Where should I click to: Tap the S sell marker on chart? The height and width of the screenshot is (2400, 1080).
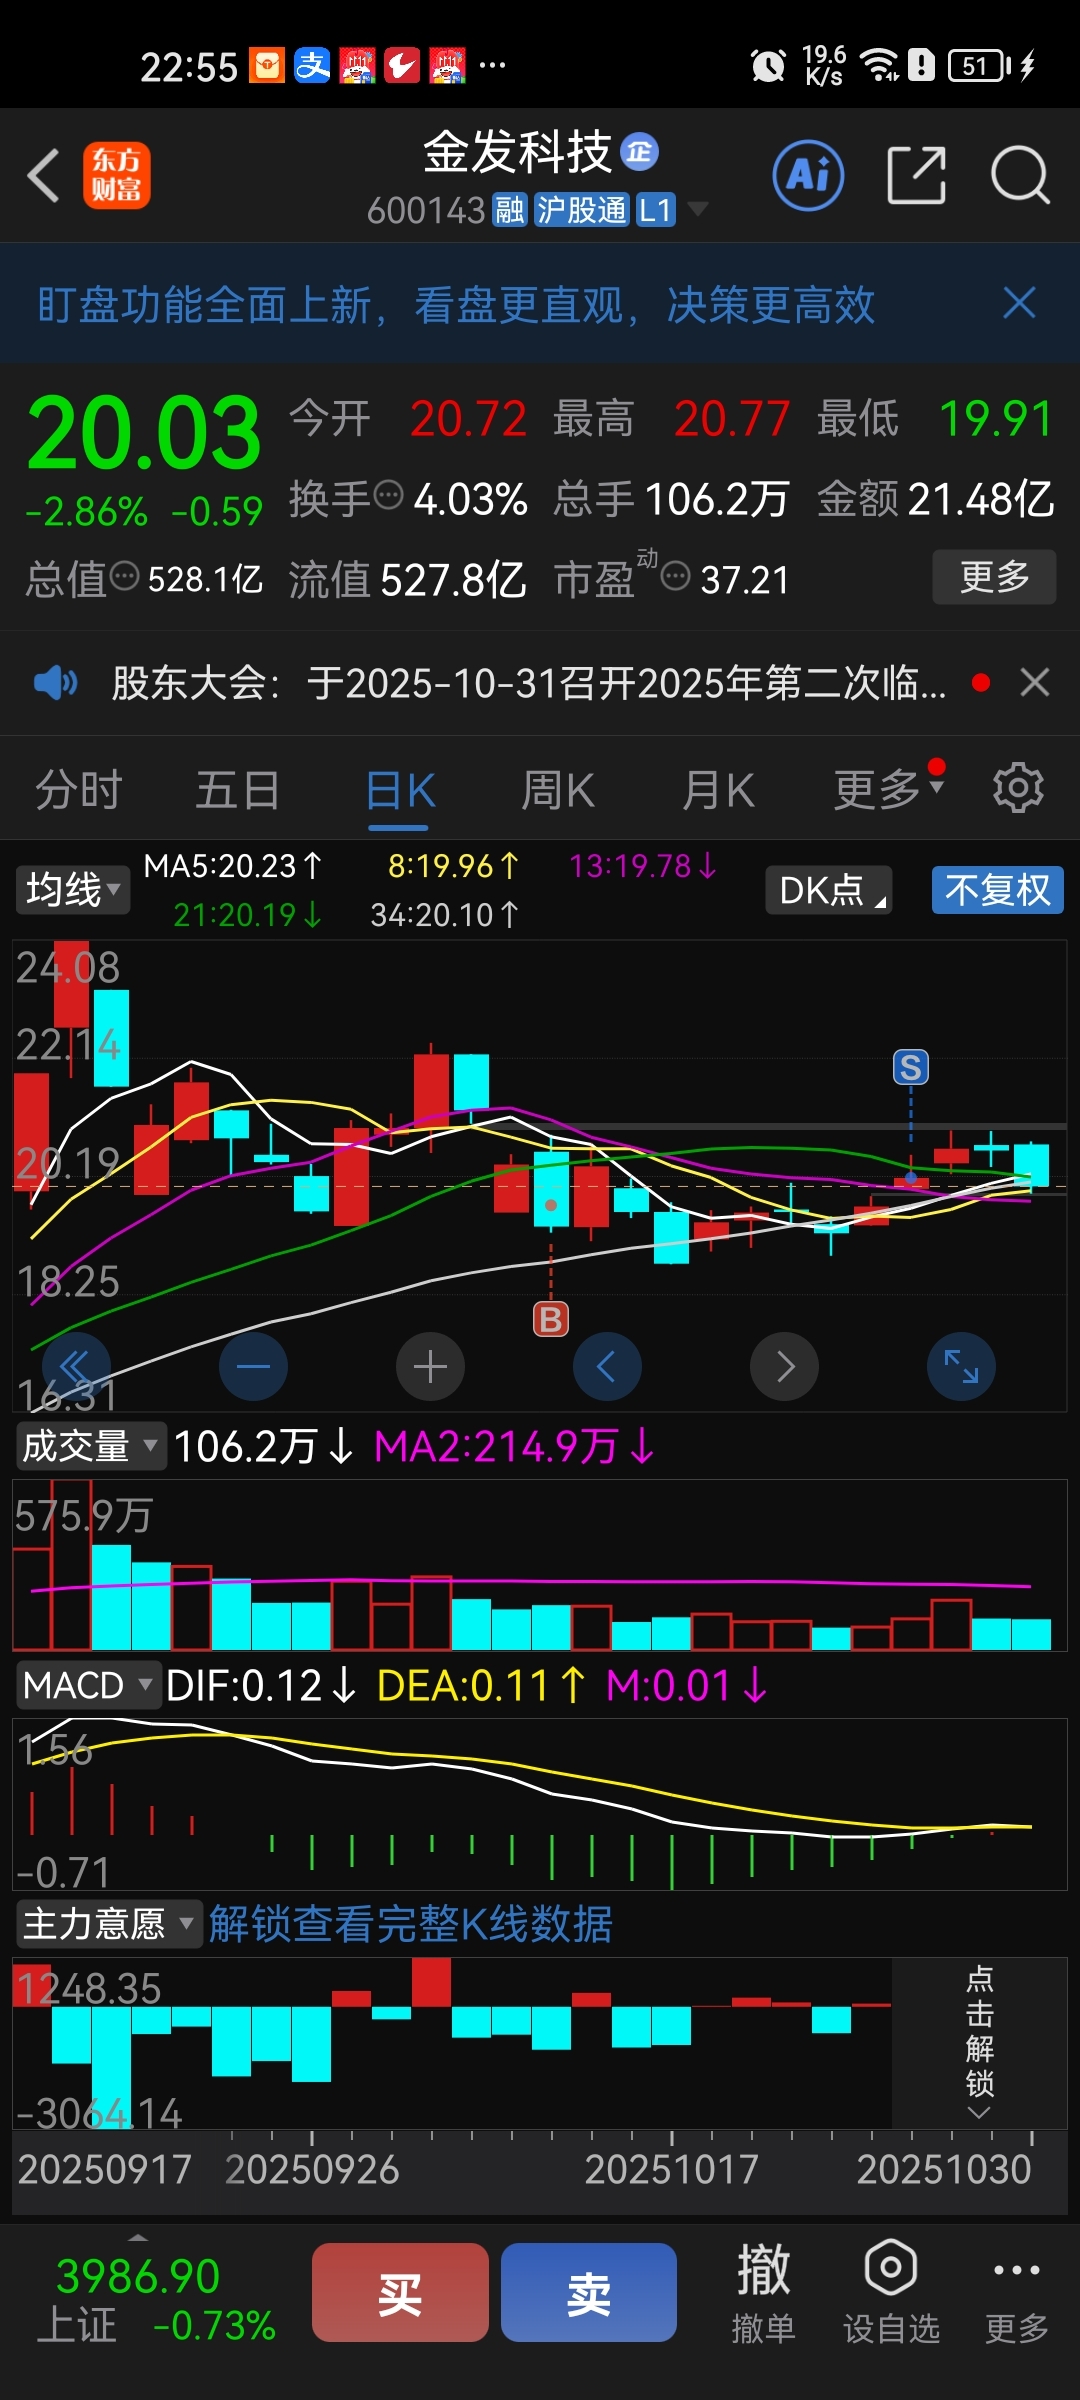[x=910, y=1068]
